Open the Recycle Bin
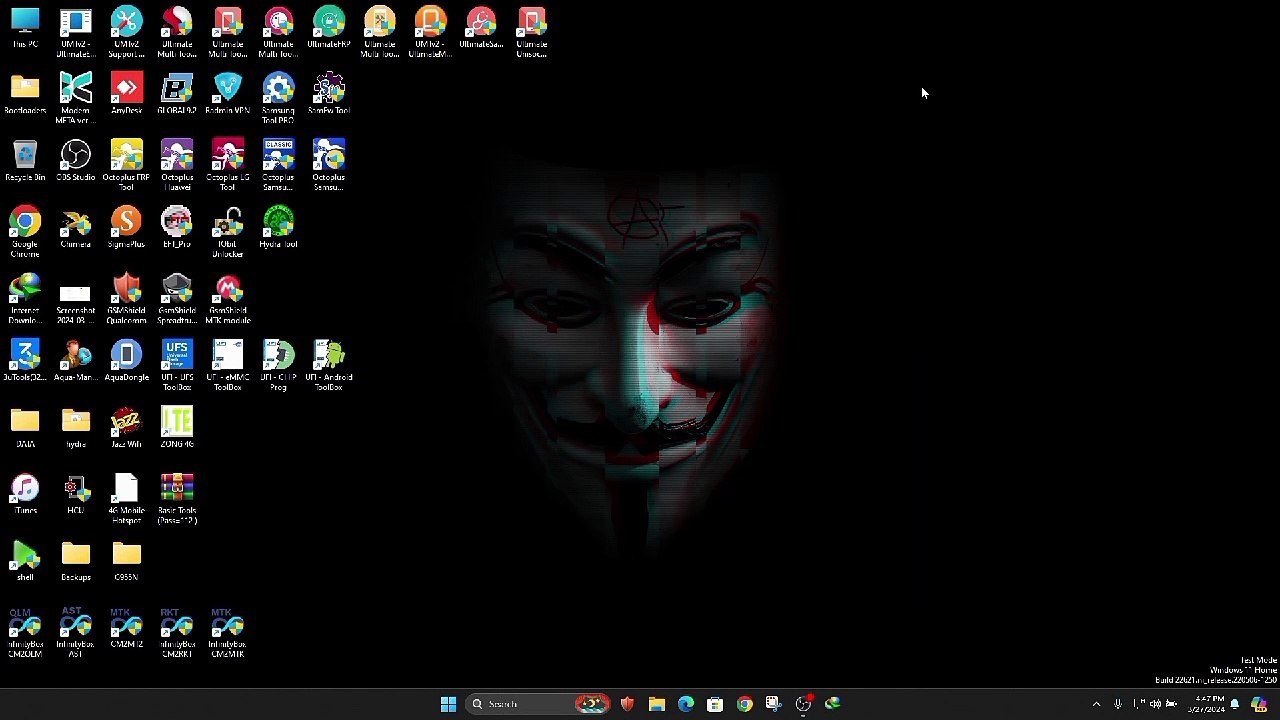 pyautogui.click(x=25, y=161)
